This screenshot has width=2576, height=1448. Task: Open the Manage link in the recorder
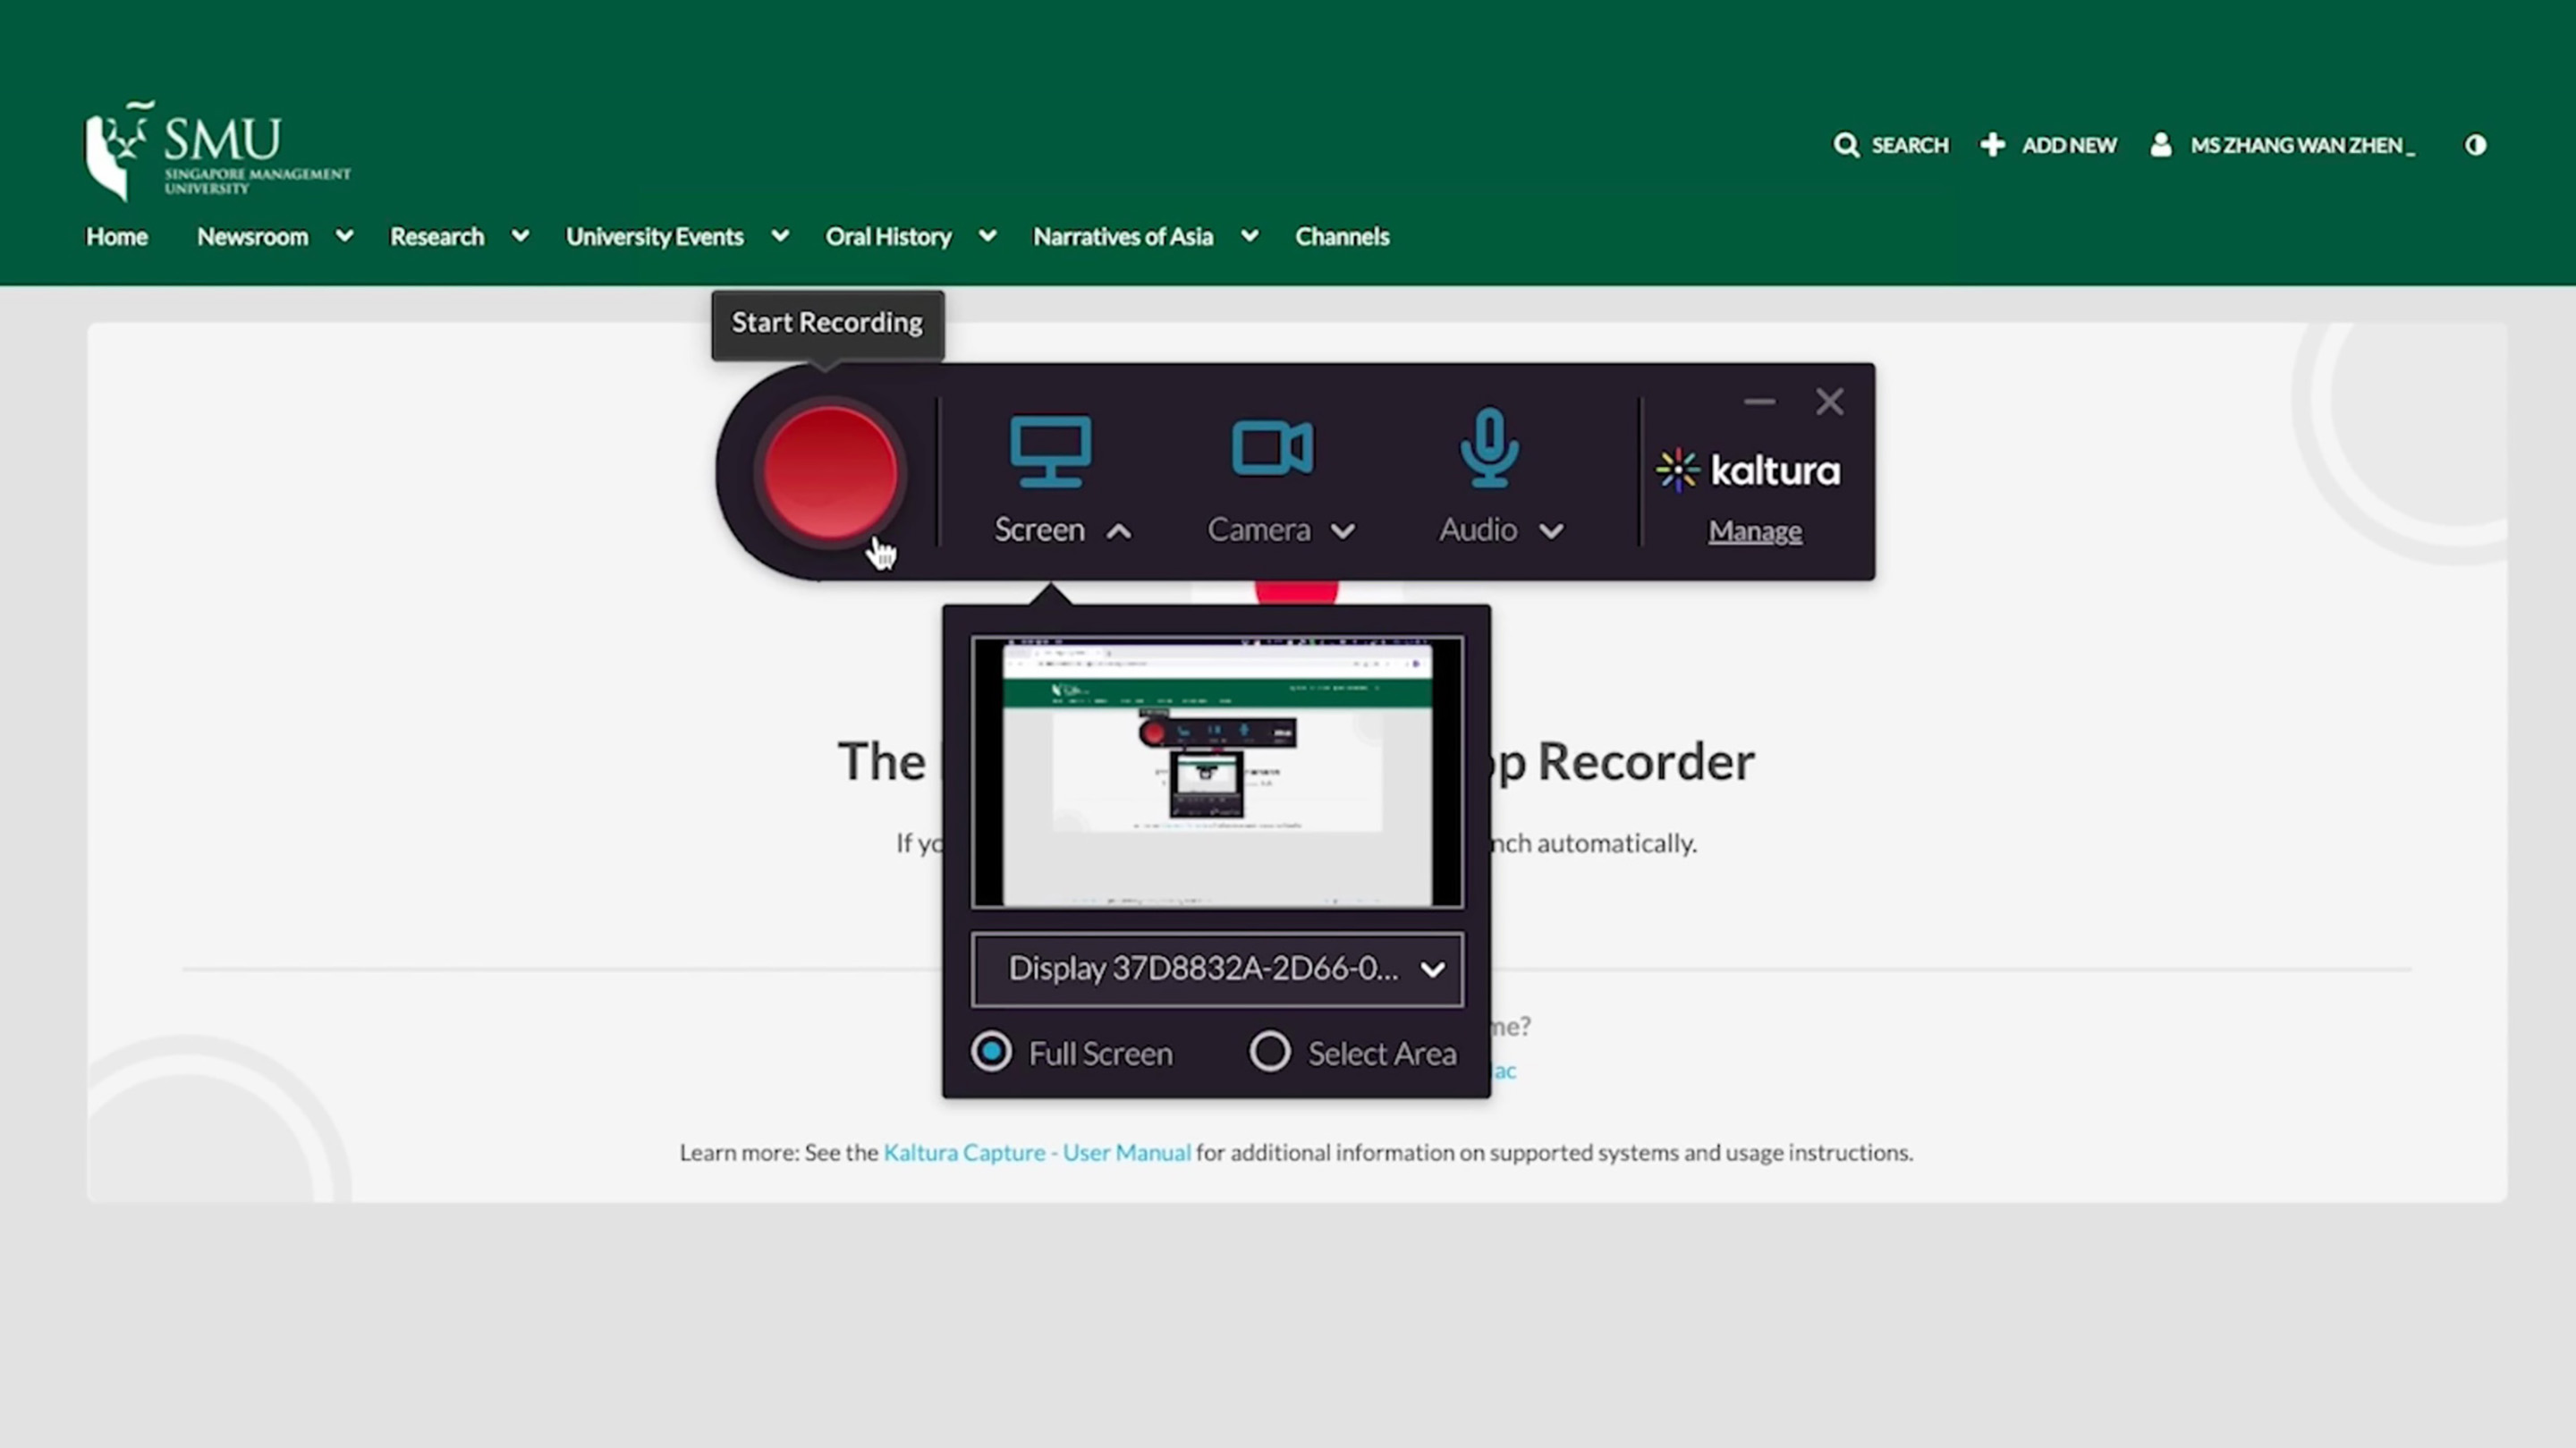(x=1755, y=531)
